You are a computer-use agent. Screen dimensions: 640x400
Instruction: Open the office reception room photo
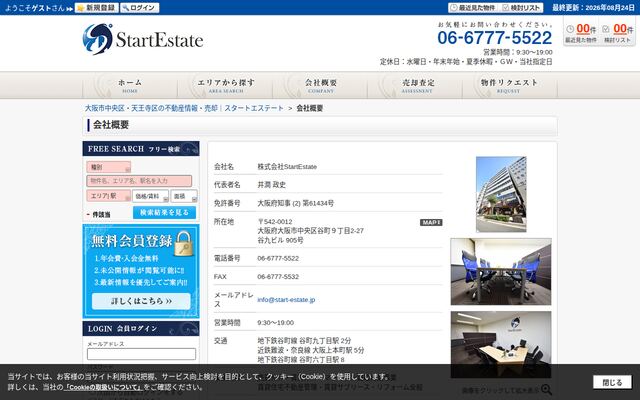pyautogui.click(x=501, y=344)
